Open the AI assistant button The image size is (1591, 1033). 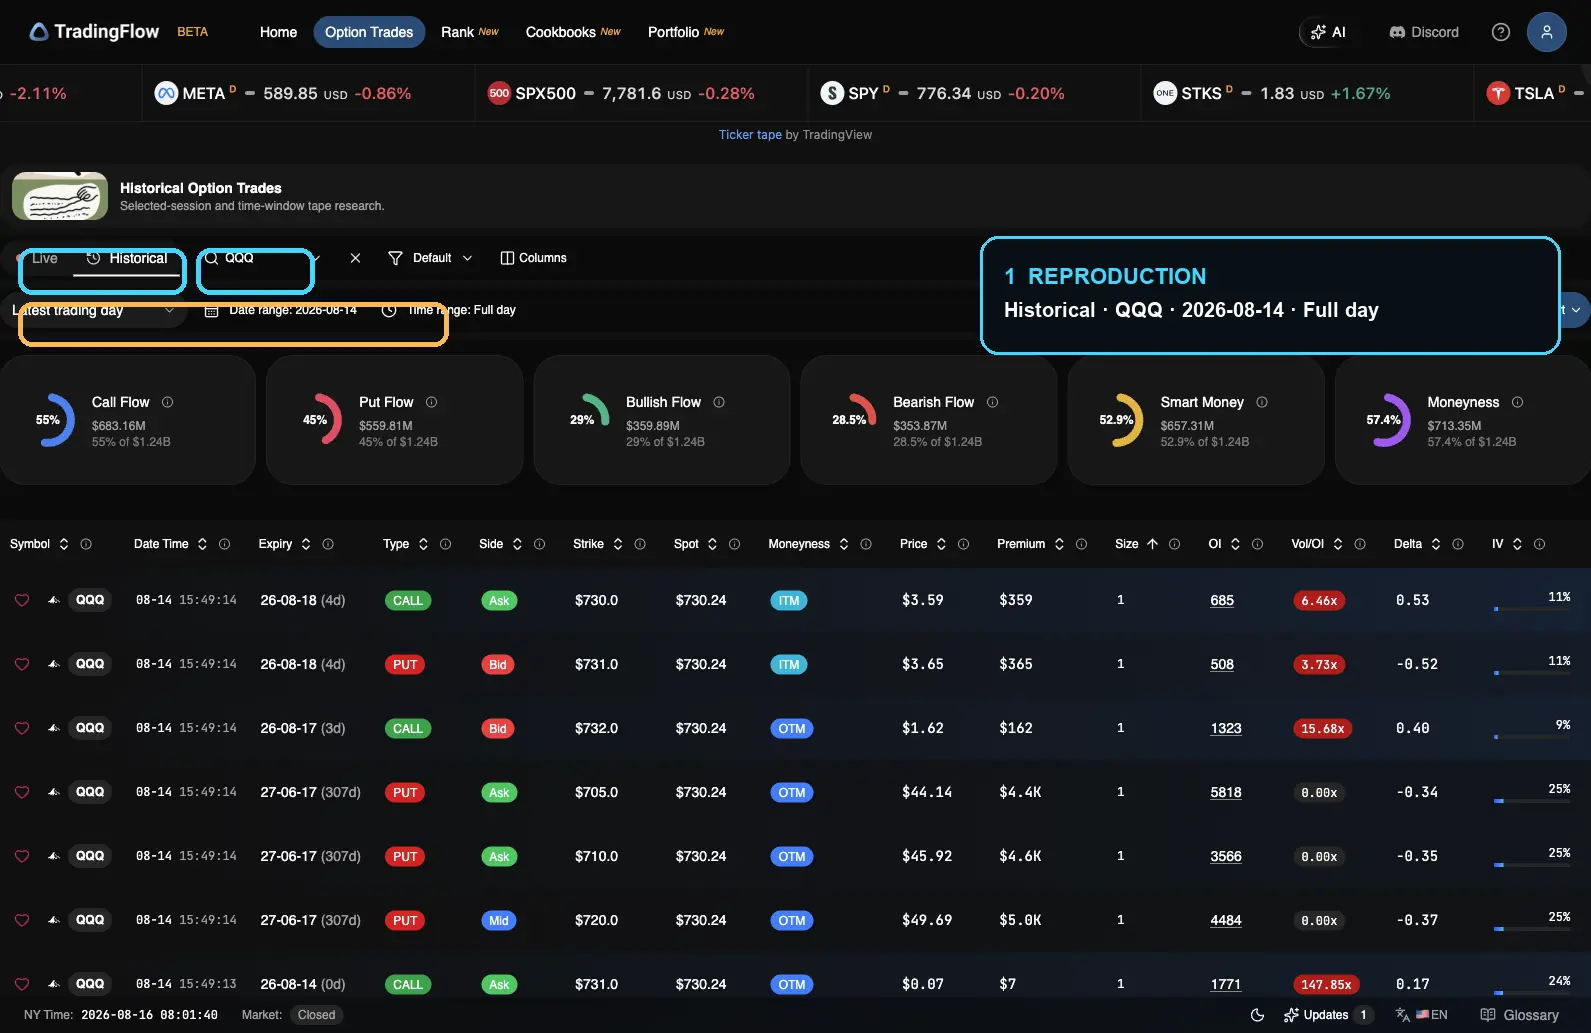pos(1328,32)
